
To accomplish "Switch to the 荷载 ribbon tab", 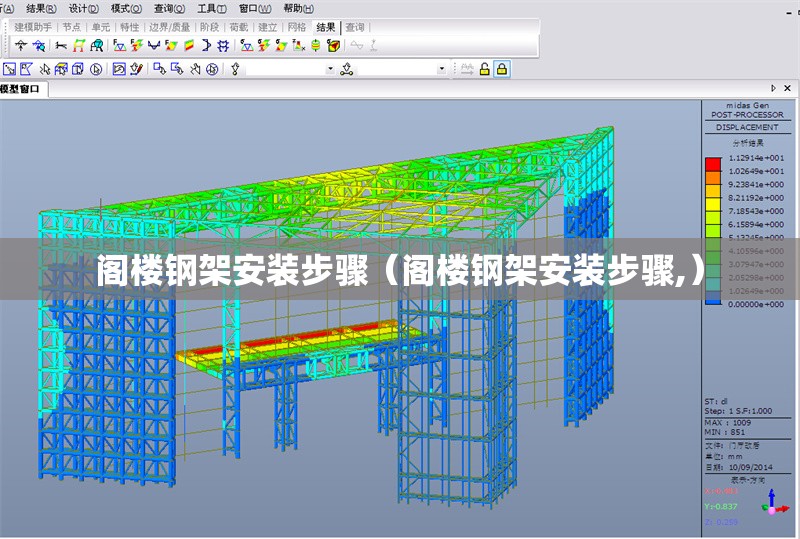I will [239, 27].
